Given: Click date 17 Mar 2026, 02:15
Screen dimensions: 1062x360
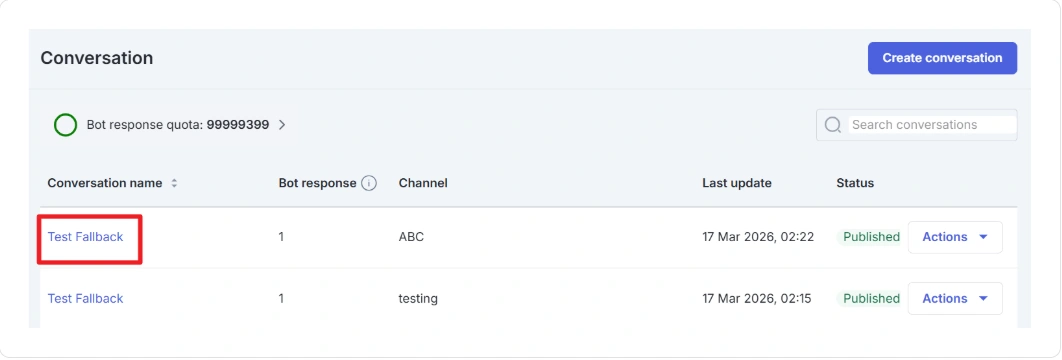Looking at the screenshot, I should [x=757, y=298].
